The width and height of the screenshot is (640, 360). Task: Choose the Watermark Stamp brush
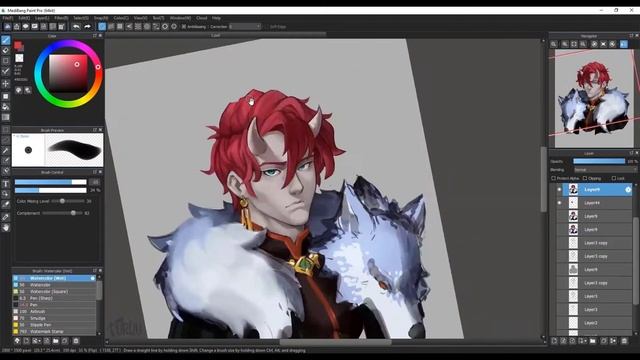[x=54, y=331]
